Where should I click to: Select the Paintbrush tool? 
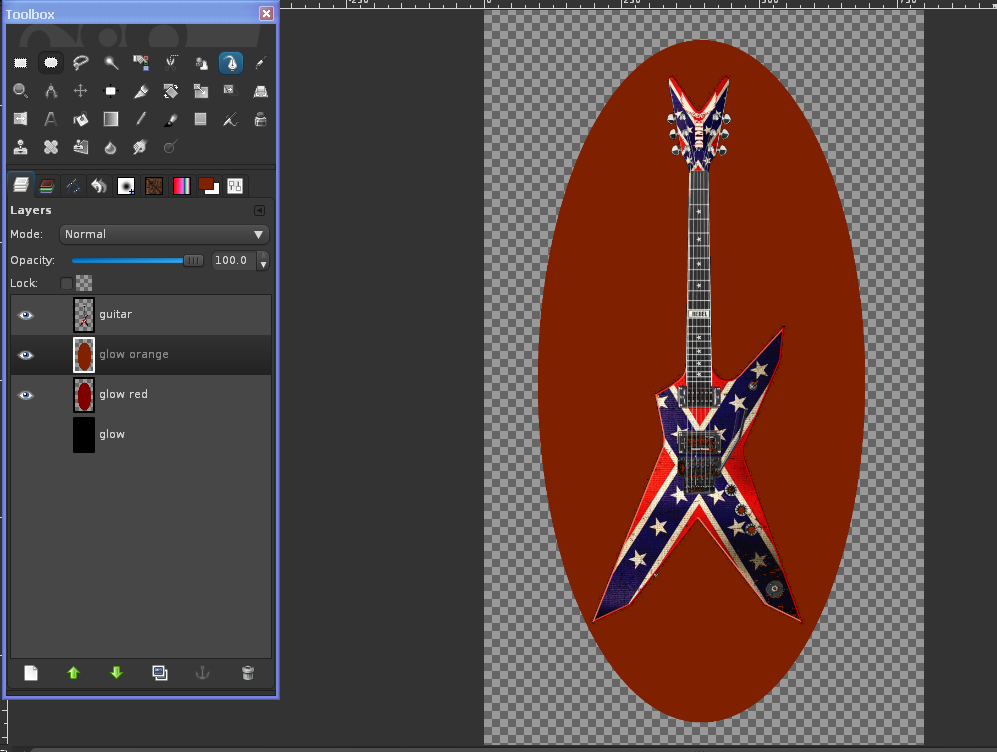[170, 119]
